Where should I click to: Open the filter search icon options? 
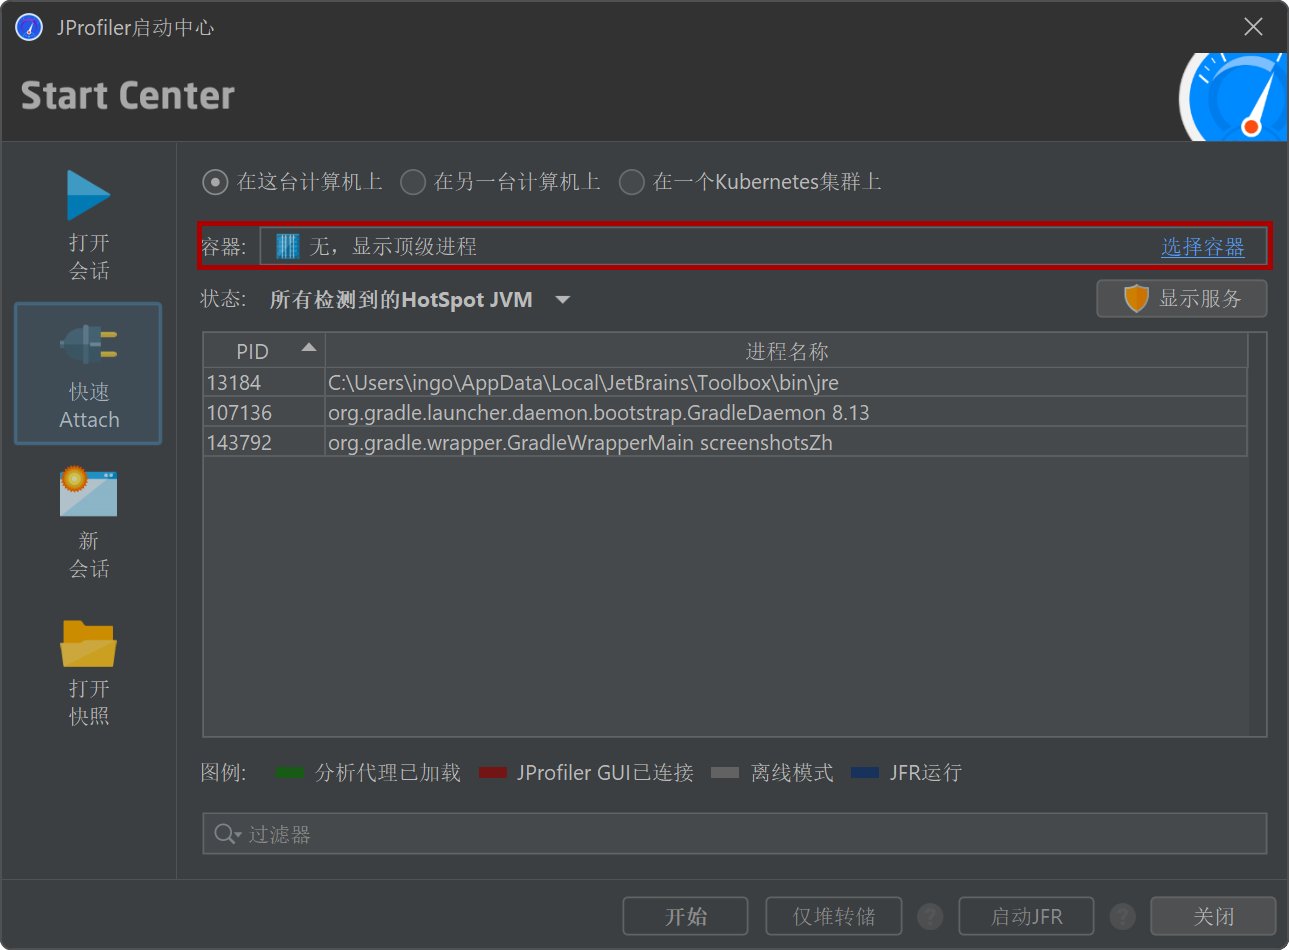coord(228,834)
